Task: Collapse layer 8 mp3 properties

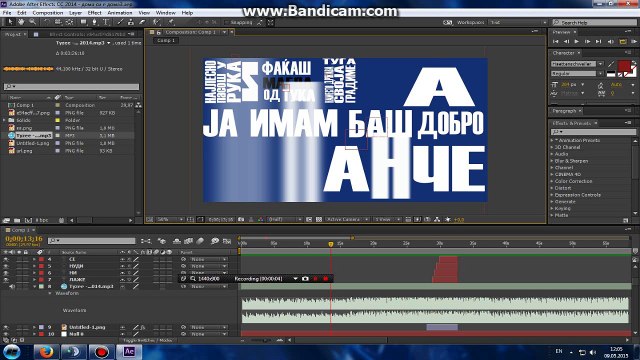Action: tap(34, 287)
